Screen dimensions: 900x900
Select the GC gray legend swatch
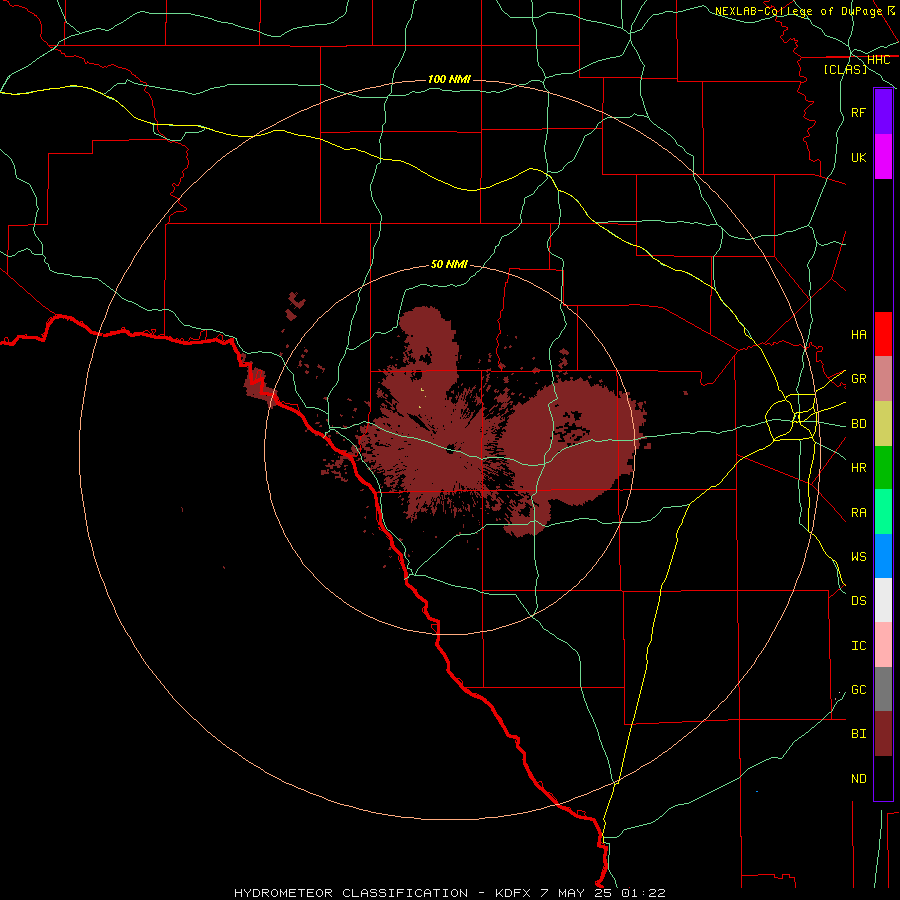883,689
